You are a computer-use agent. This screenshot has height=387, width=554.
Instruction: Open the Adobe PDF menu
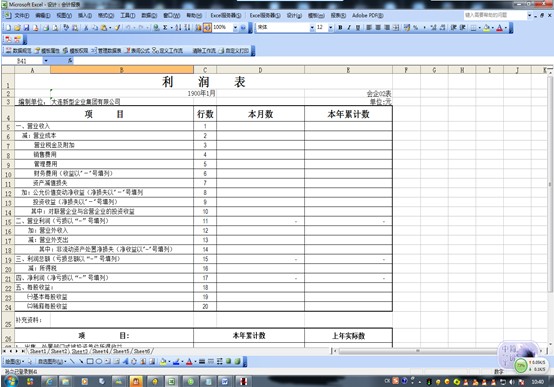point(367,15)
